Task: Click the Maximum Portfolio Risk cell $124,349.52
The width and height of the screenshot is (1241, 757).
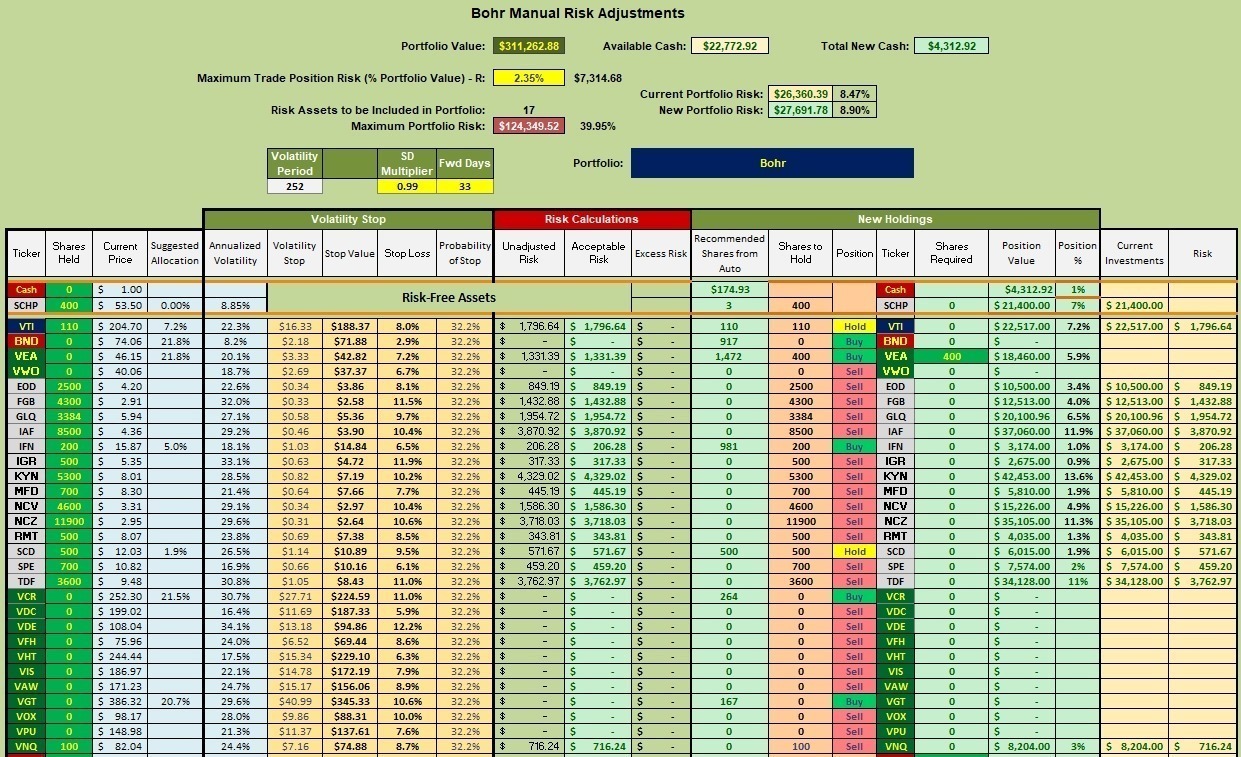Action: [527, 126]
